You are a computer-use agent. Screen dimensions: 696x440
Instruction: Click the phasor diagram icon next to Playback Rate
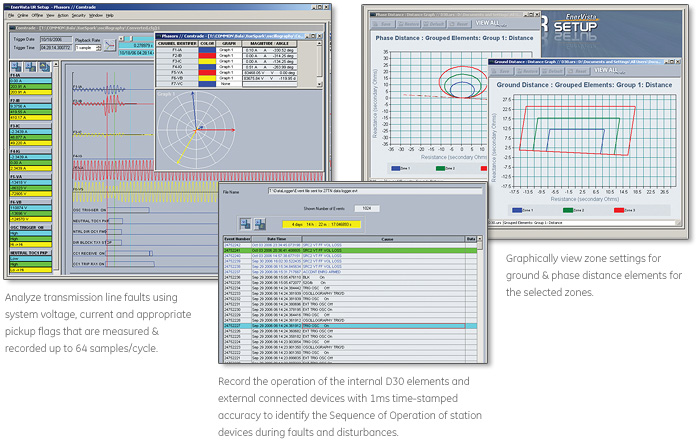tap(110, 45)
